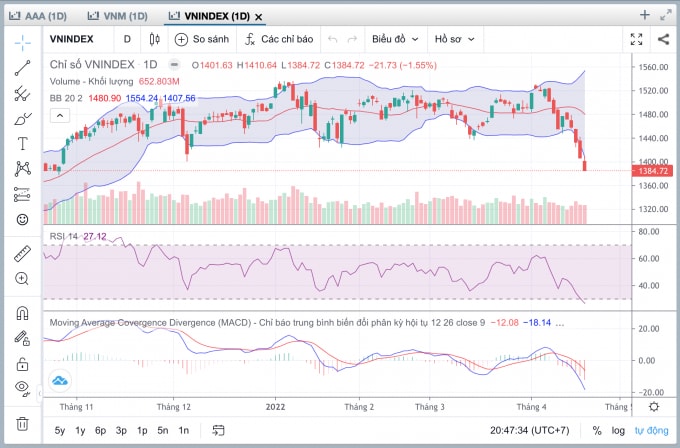Select the crosshair cursor tool
The height and width of the screenshot is (448, 680).
(x=23, y=42)
